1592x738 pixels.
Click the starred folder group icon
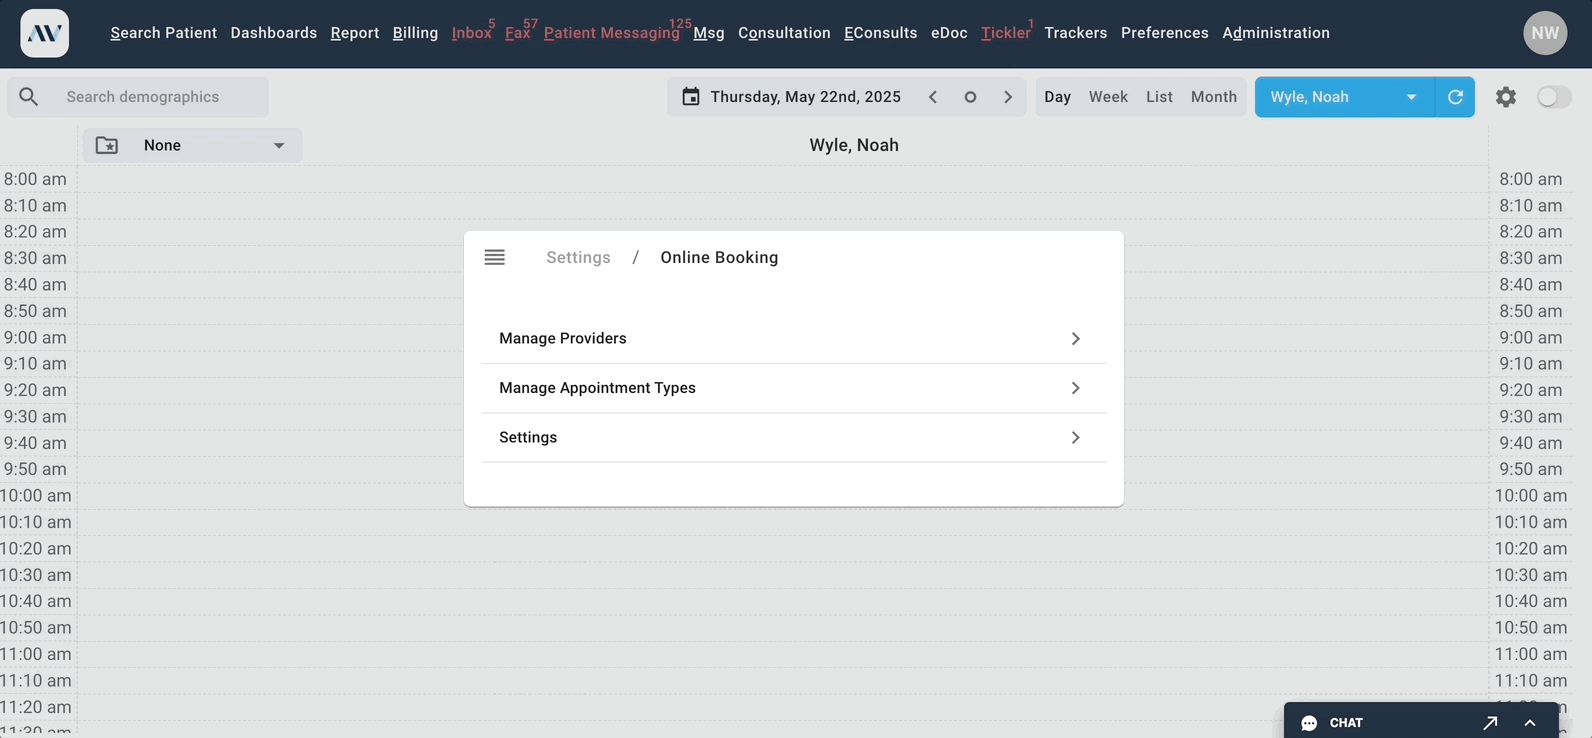pos(107,146)
